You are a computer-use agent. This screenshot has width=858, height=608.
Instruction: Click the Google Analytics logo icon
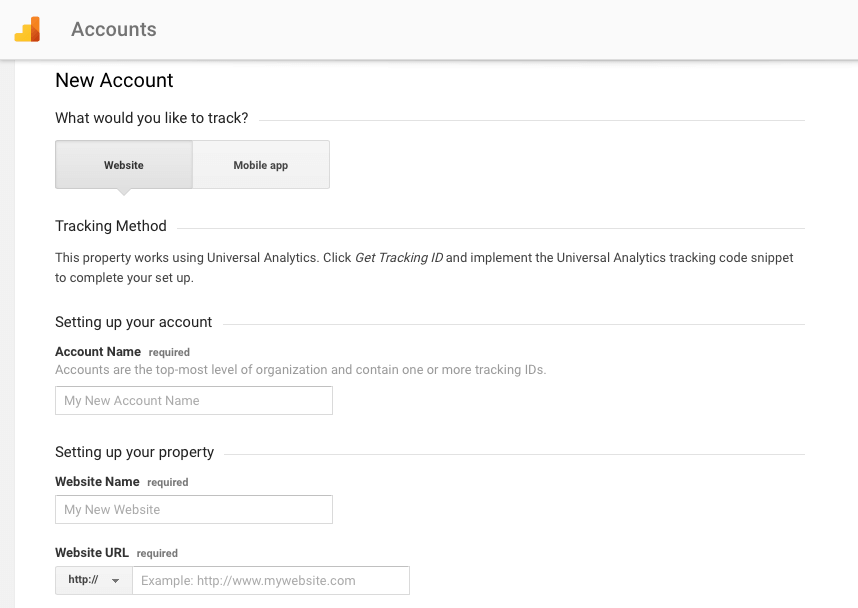(x=27, y=30)
